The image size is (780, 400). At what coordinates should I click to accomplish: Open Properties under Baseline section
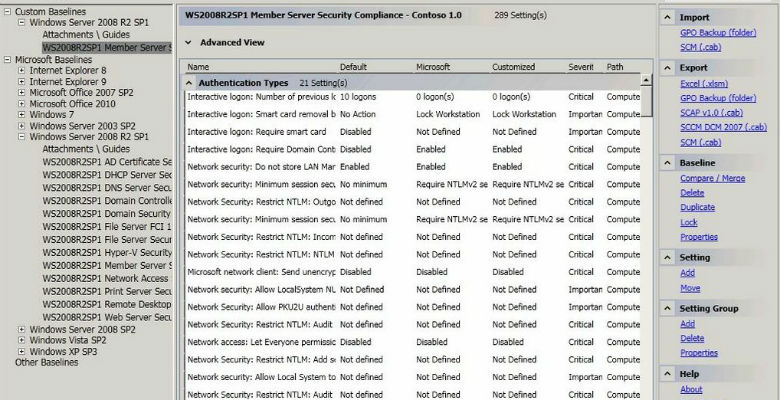[x=699, y=237]
